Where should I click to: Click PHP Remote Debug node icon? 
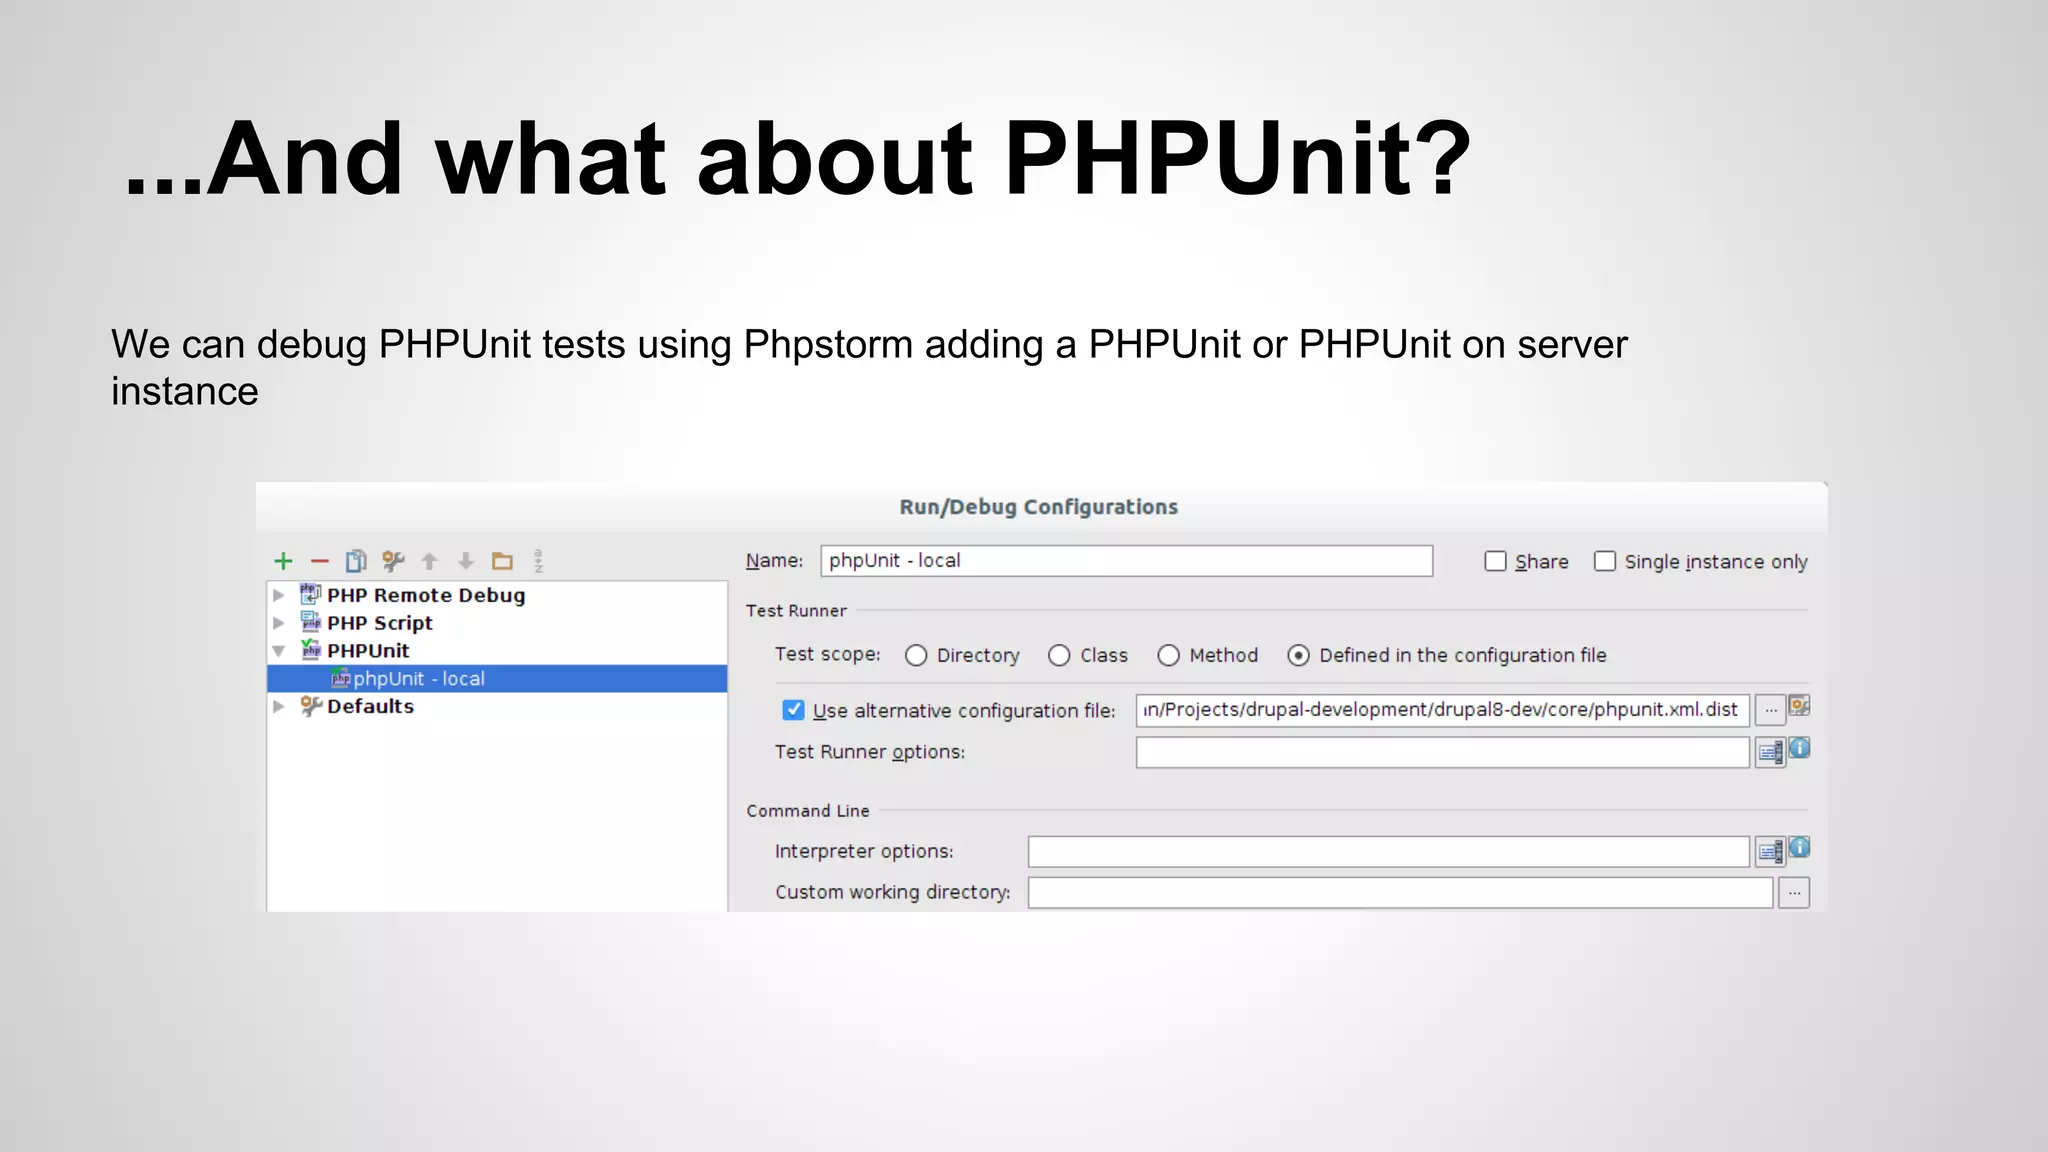point(311,594)
